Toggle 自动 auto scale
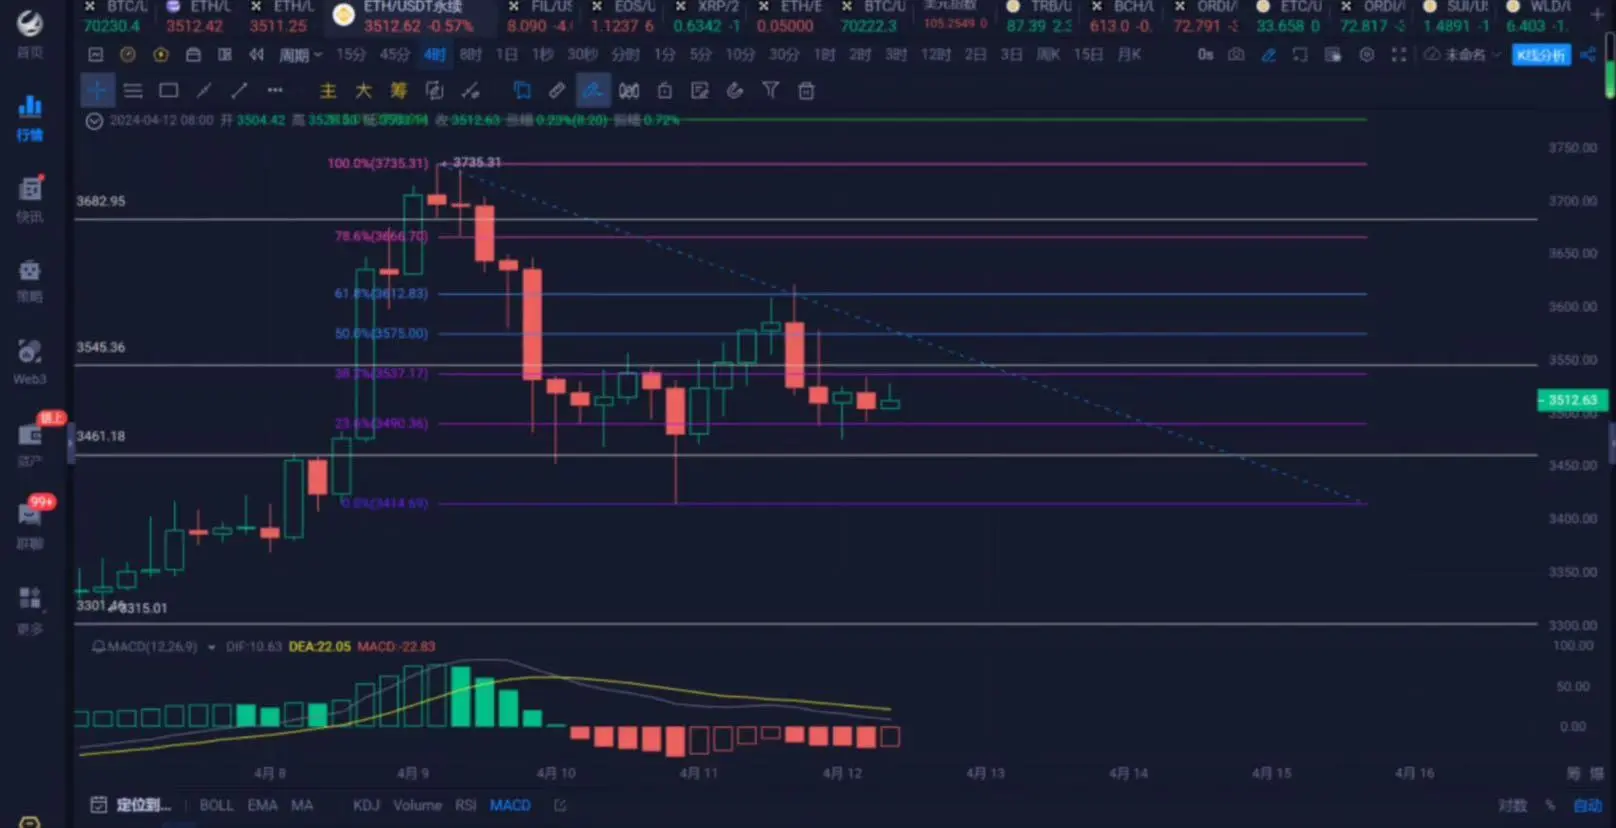1616x828 pixels. (x=1588, y=805)
